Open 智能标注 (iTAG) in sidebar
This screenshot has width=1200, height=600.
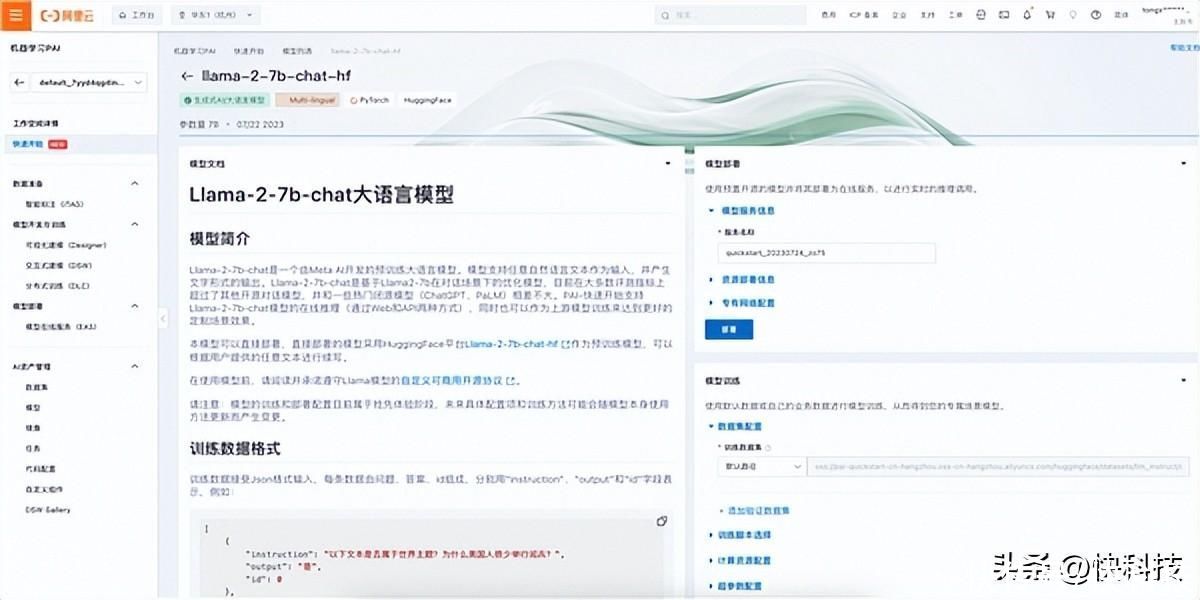54,203
